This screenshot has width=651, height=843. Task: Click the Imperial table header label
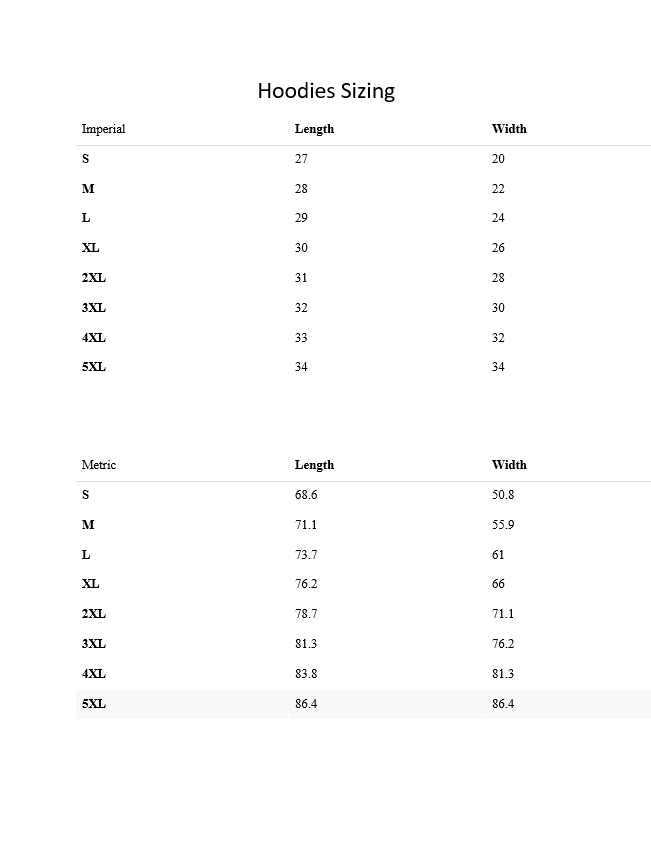(103, 129)
